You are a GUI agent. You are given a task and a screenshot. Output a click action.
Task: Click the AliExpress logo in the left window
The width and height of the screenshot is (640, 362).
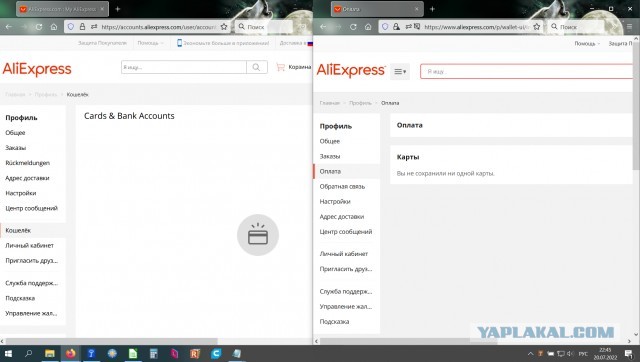pyautogui.click(x=37, y=69)
